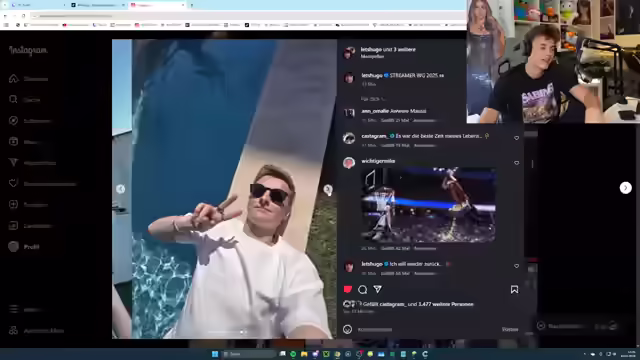Screen dimensions: 640x360
Task: Open ann_omalie commenter profile
Action: pyautogui.click(x=375, y=111)
